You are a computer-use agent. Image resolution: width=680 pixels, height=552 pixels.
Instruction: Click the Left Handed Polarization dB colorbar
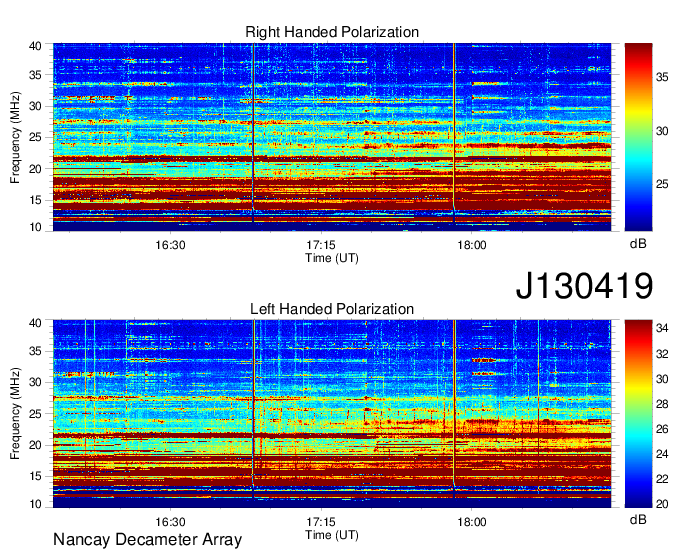(638, 414)
